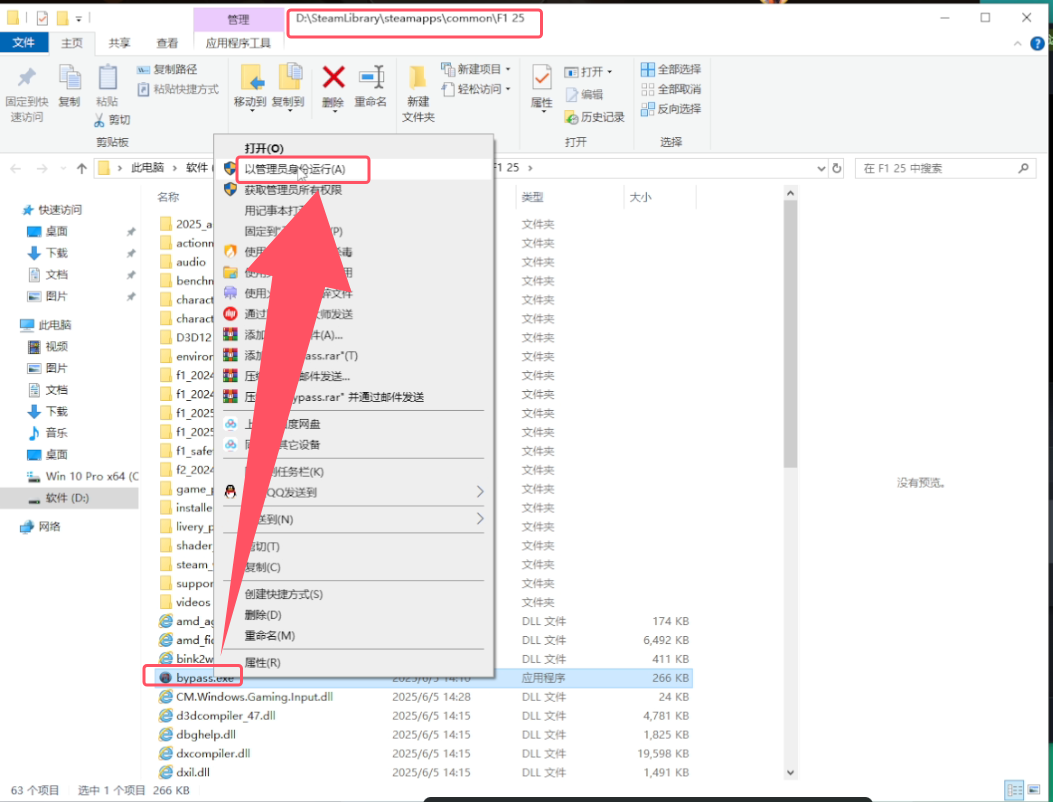Click the shield icon beside 获取管理员所有权限
The width and height of the screenshot is (1053, 802).
pos(230,190)
